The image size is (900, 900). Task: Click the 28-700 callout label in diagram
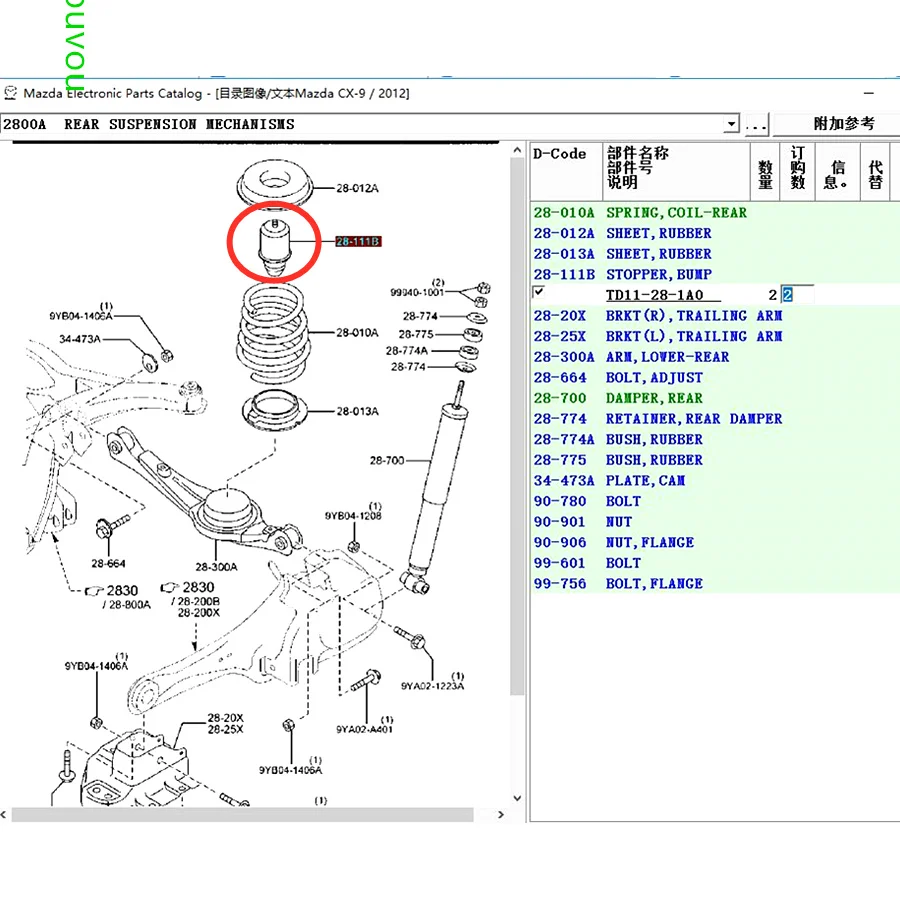point(387,460)
